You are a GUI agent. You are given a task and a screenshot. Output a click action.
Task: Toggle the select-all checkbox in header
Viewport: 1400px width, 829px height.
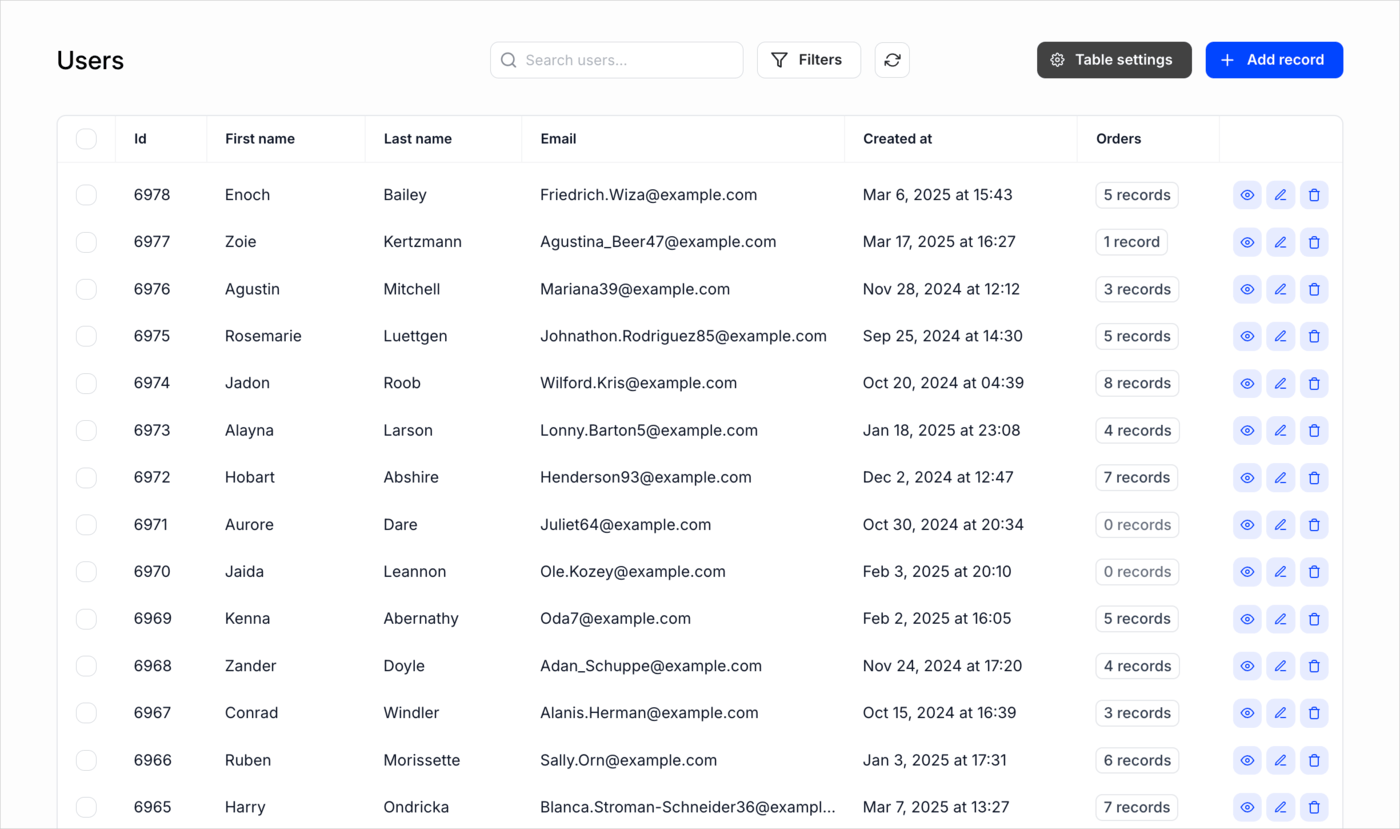(x=87, y=139)
